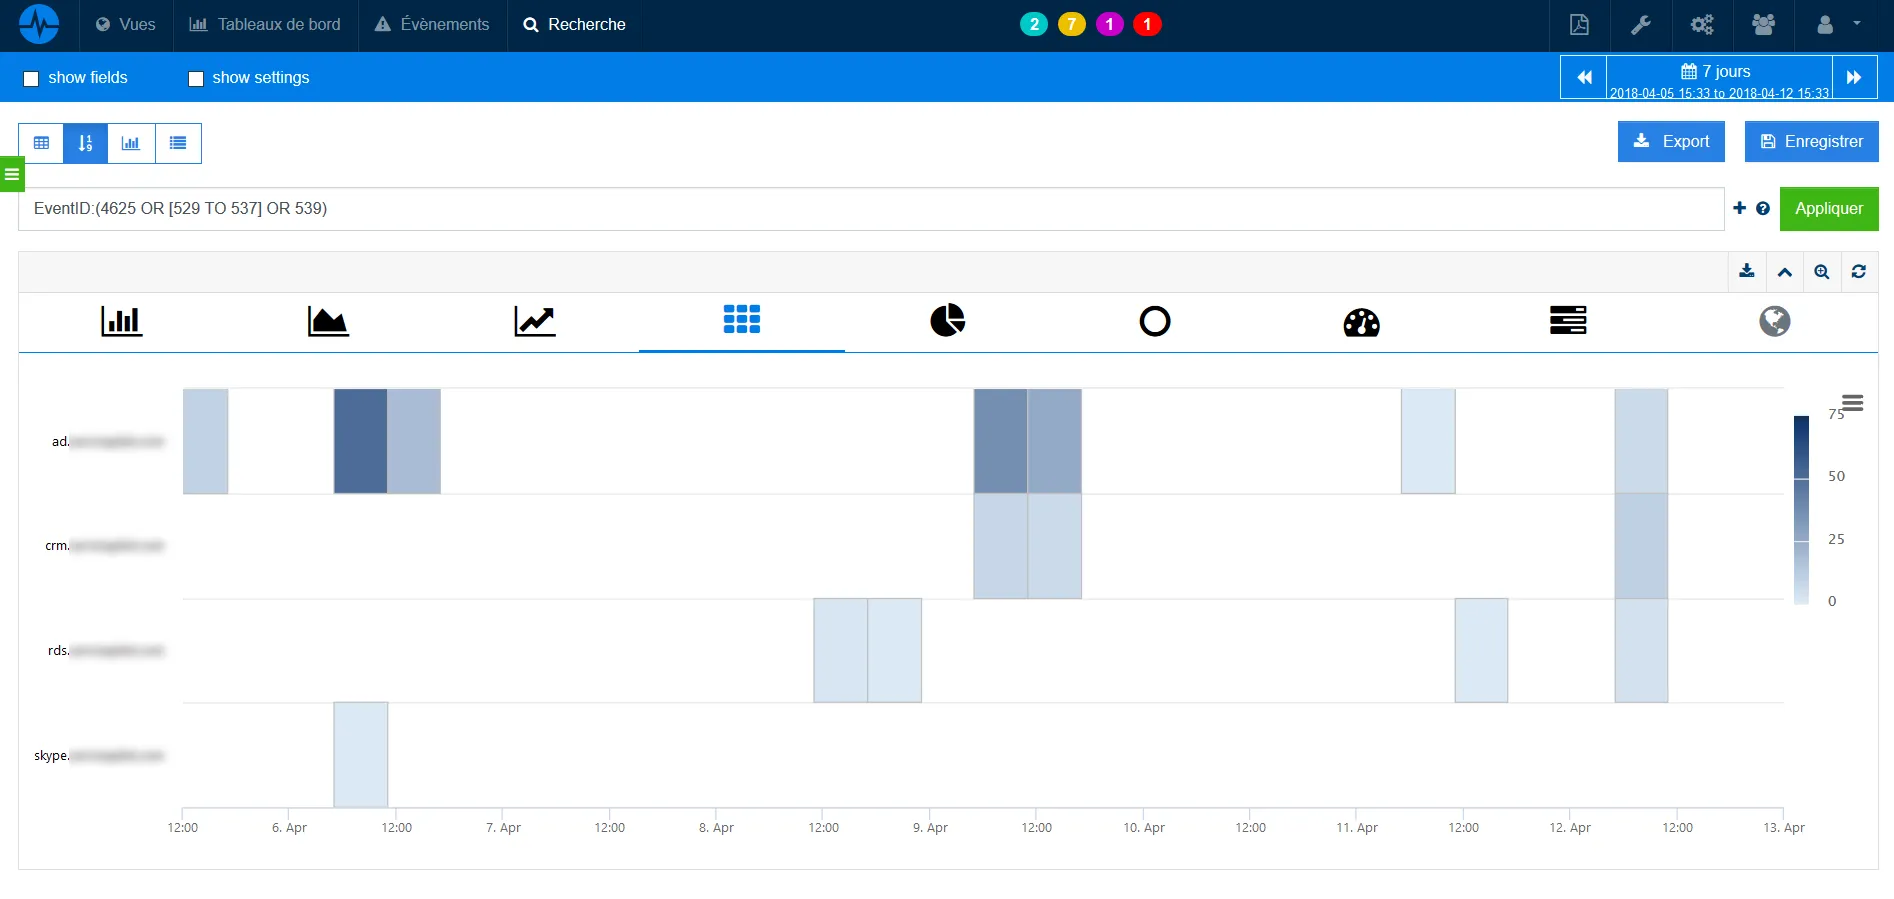Click the magnifier zoom icon
1894x899 pixels.
point(1821,272)
